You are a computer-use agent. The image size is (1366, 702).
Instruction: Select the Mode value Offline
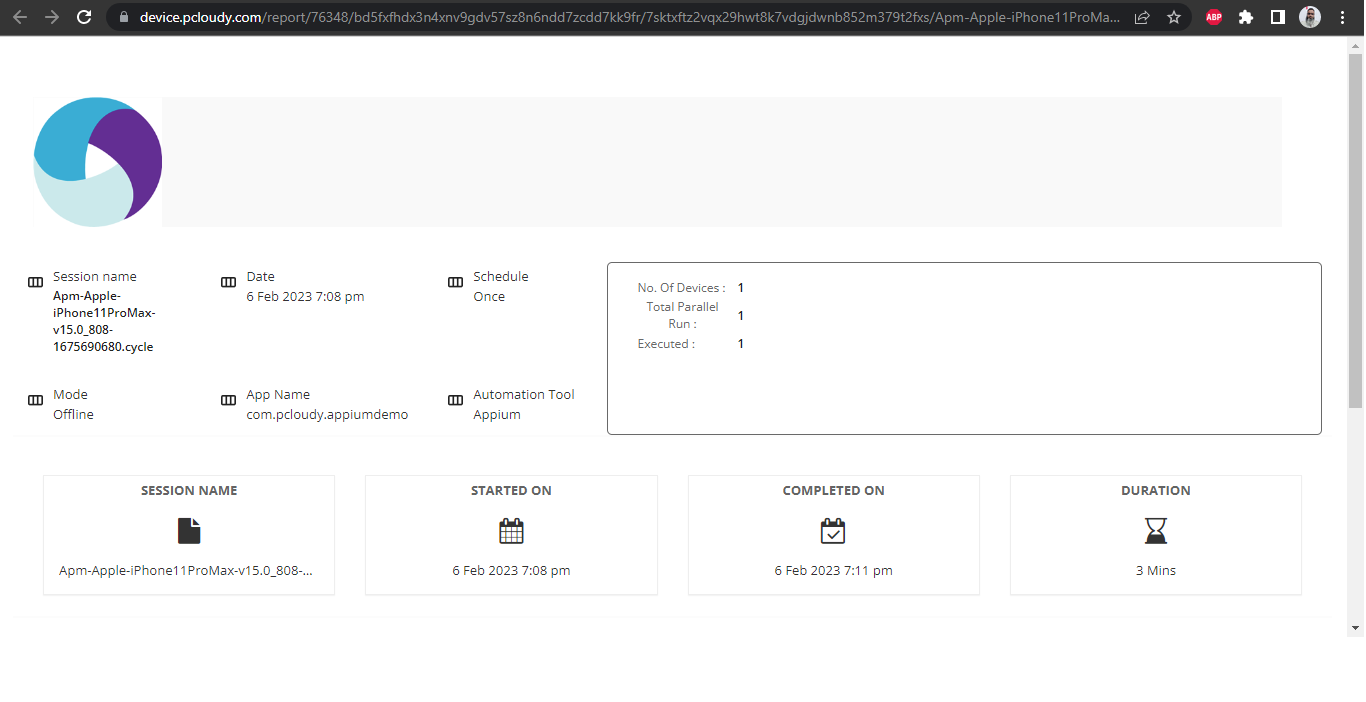(x=73, y=415)
